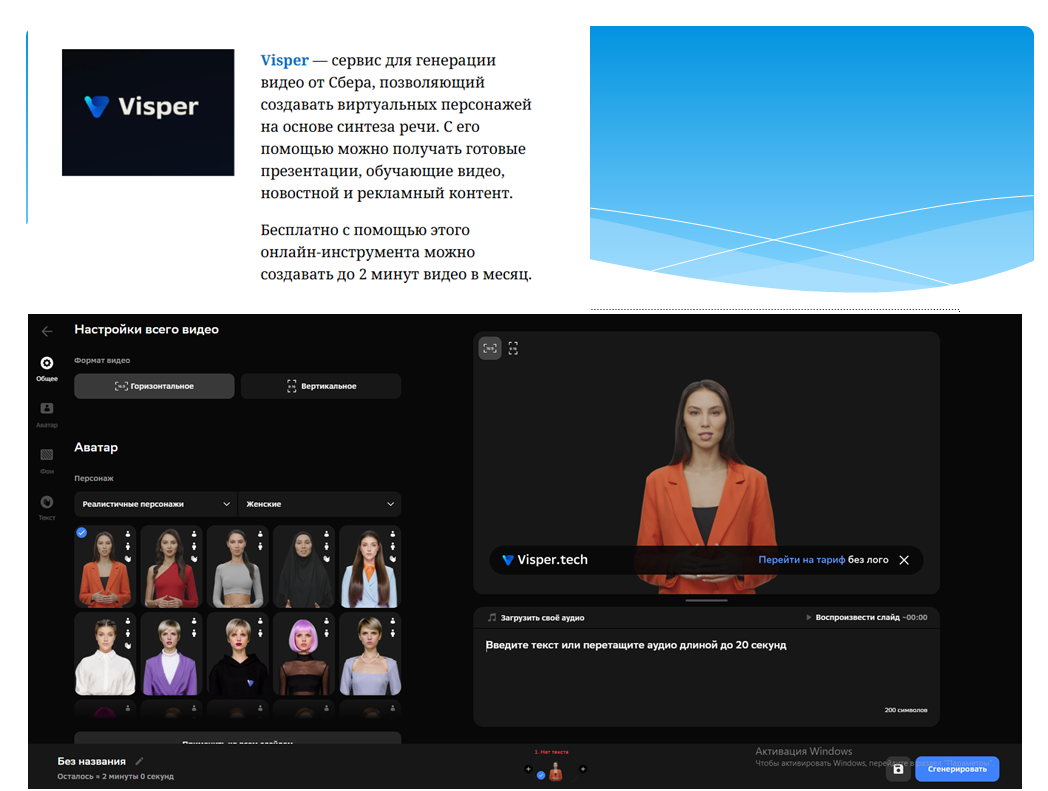Image resolution: width=1048 pixels, height=791 pixels.
Task: Open the Аватар sidebar section
Action: coord(47,410)
